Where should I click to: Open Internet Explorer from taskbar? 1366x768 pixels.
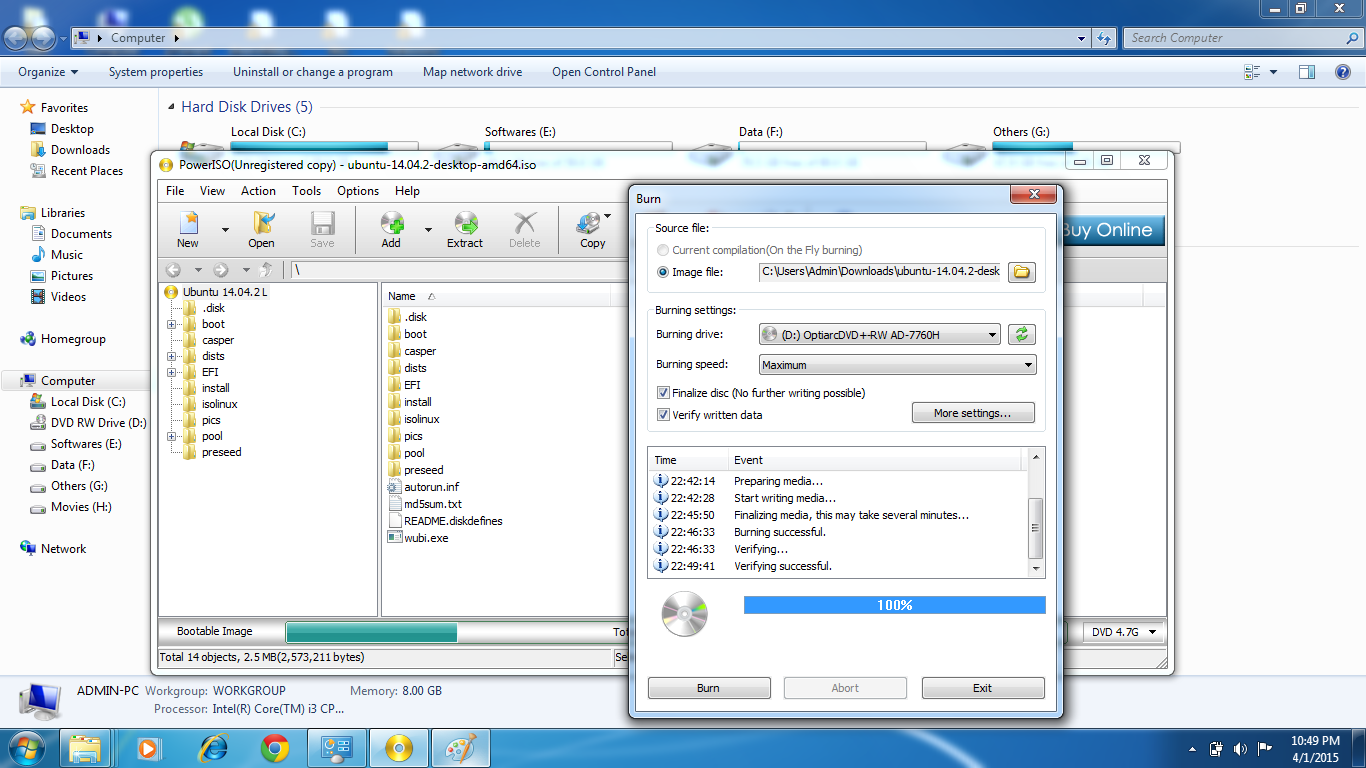click(x=213, y=748)
